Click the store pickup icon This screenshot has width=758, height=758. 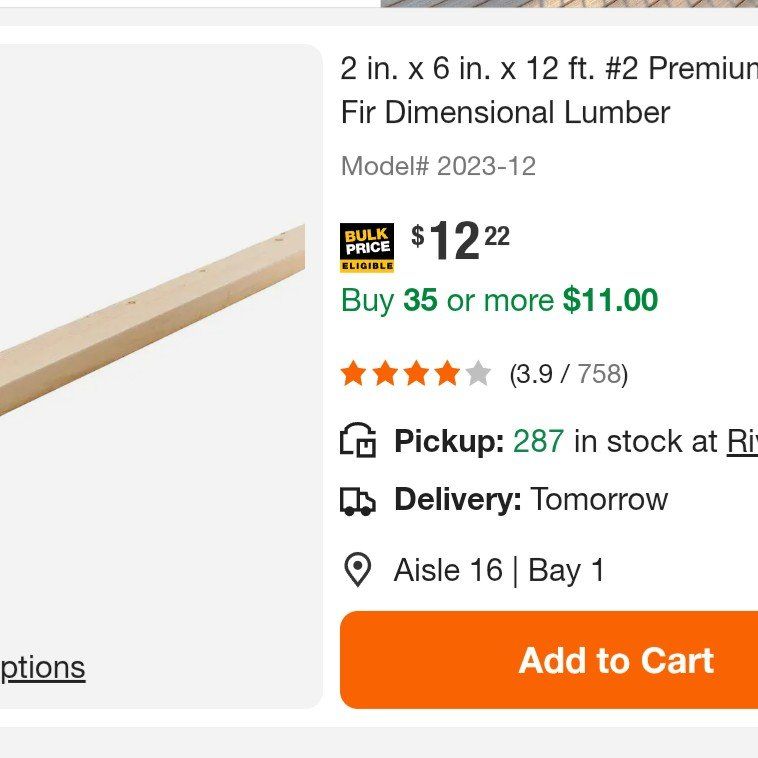coord(358,441)
